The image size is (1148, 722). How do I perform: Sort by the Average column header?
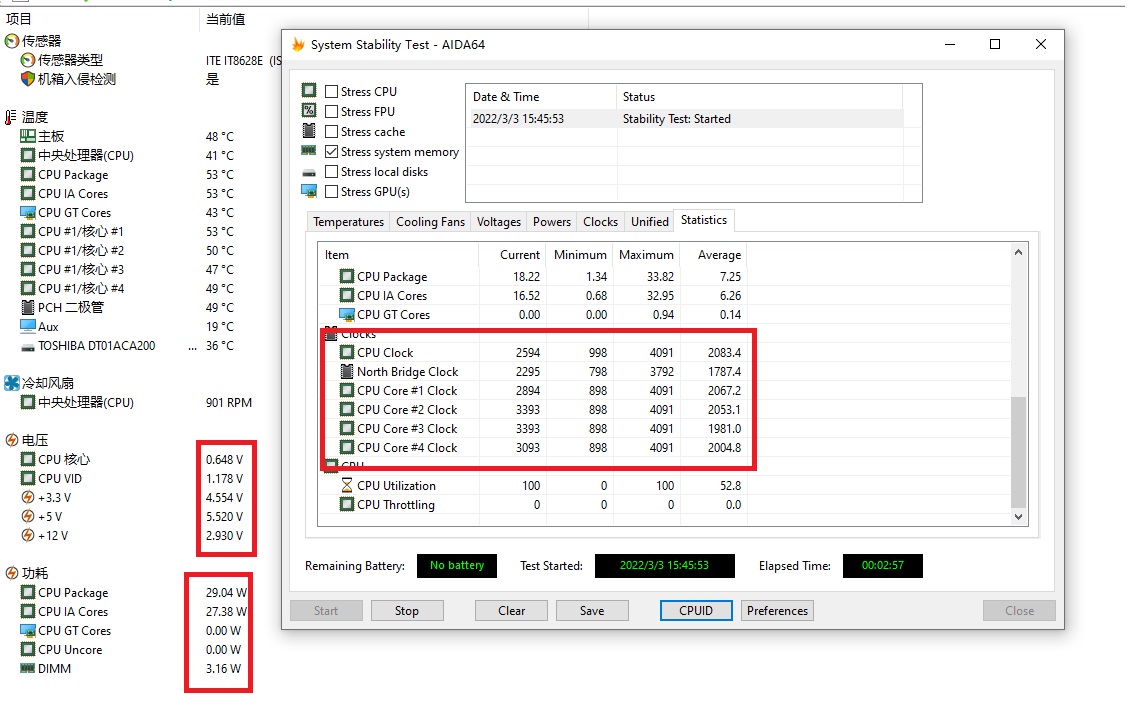(718, 255)
